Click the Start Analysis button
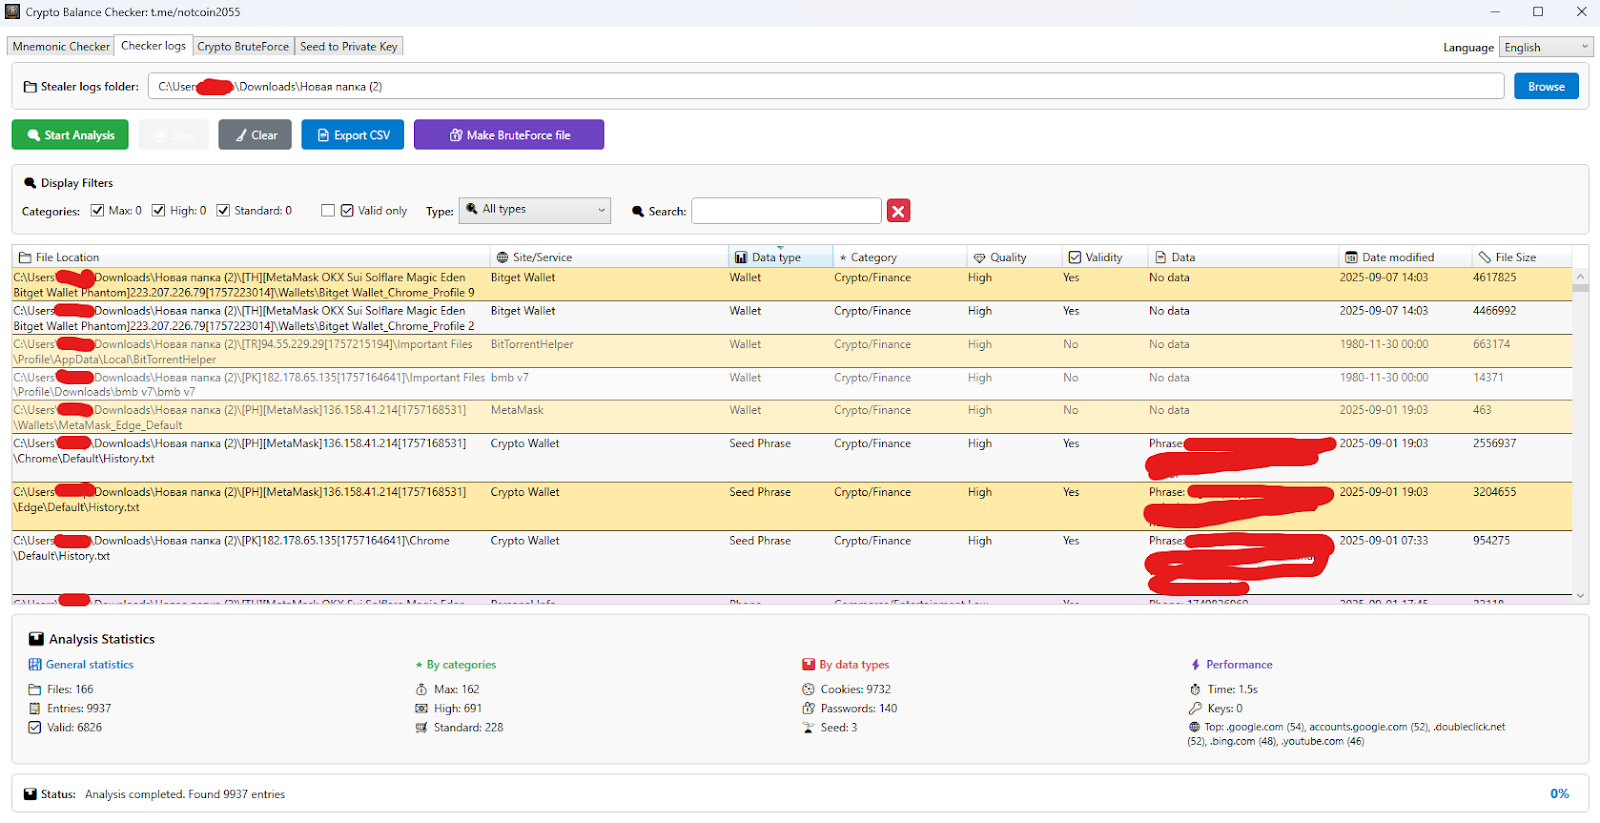Screen dimensions: 1600x823 [70, 135]
